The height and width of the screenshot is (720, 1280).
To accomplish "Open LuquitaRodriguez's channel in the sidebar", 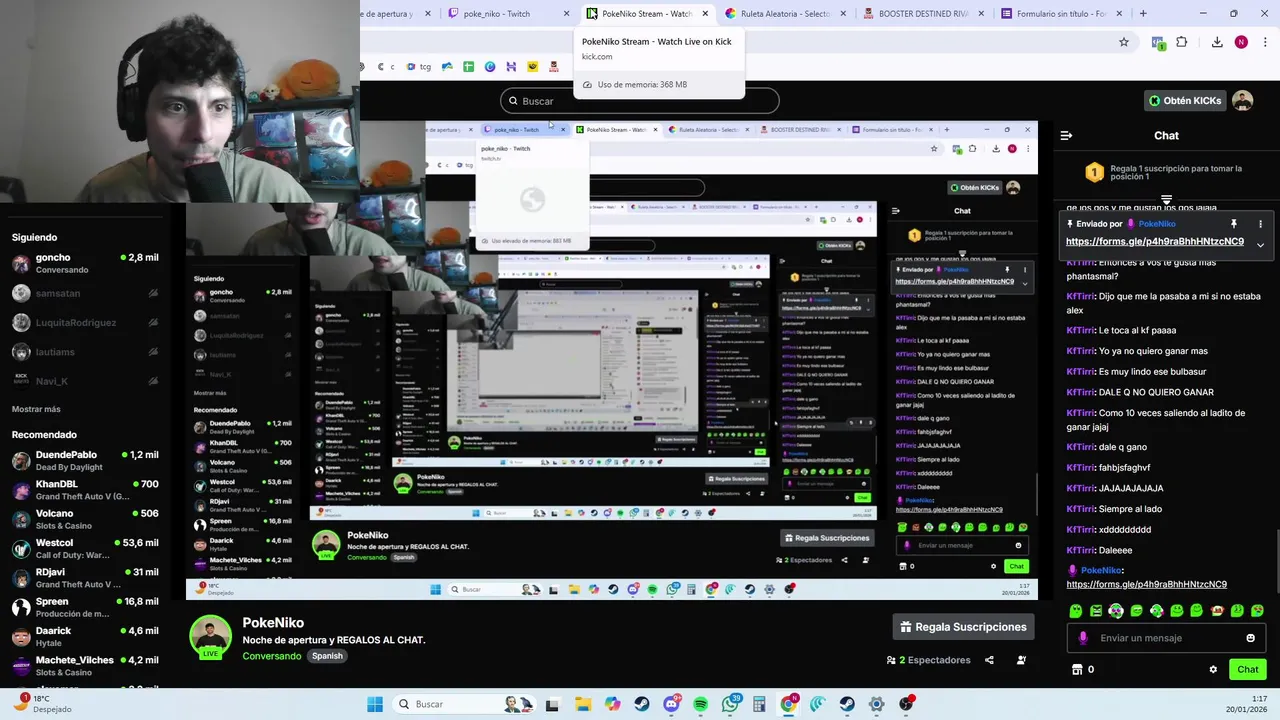I will tap(85, 322).
